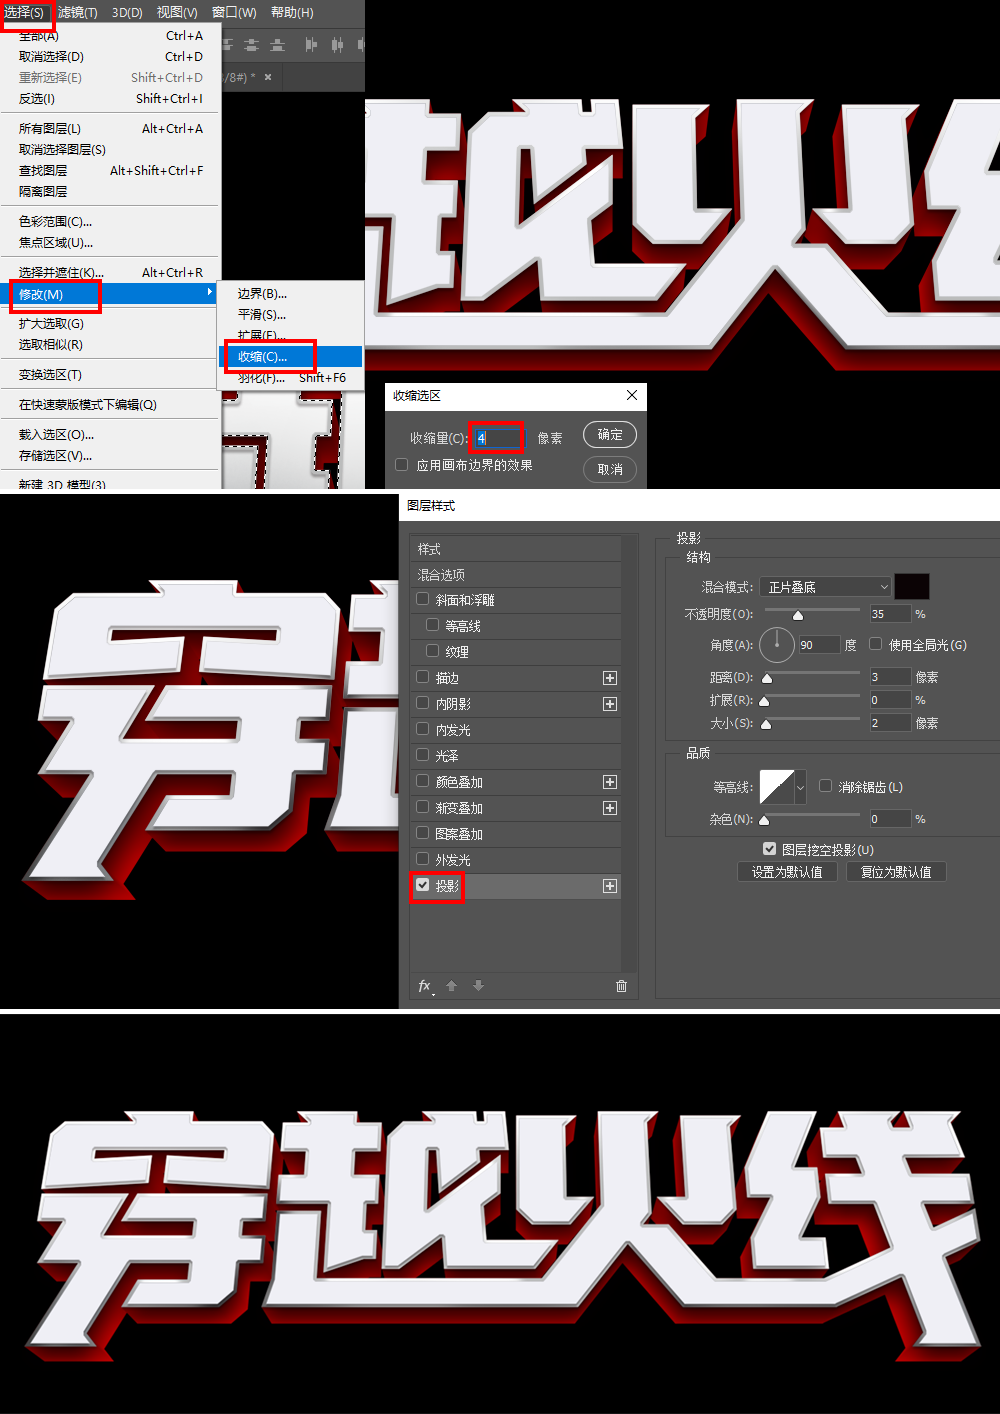Choose 收缩(C)... from submenu
Viewport: 1000px width, 1414px height.
click(x=290, y=356)
